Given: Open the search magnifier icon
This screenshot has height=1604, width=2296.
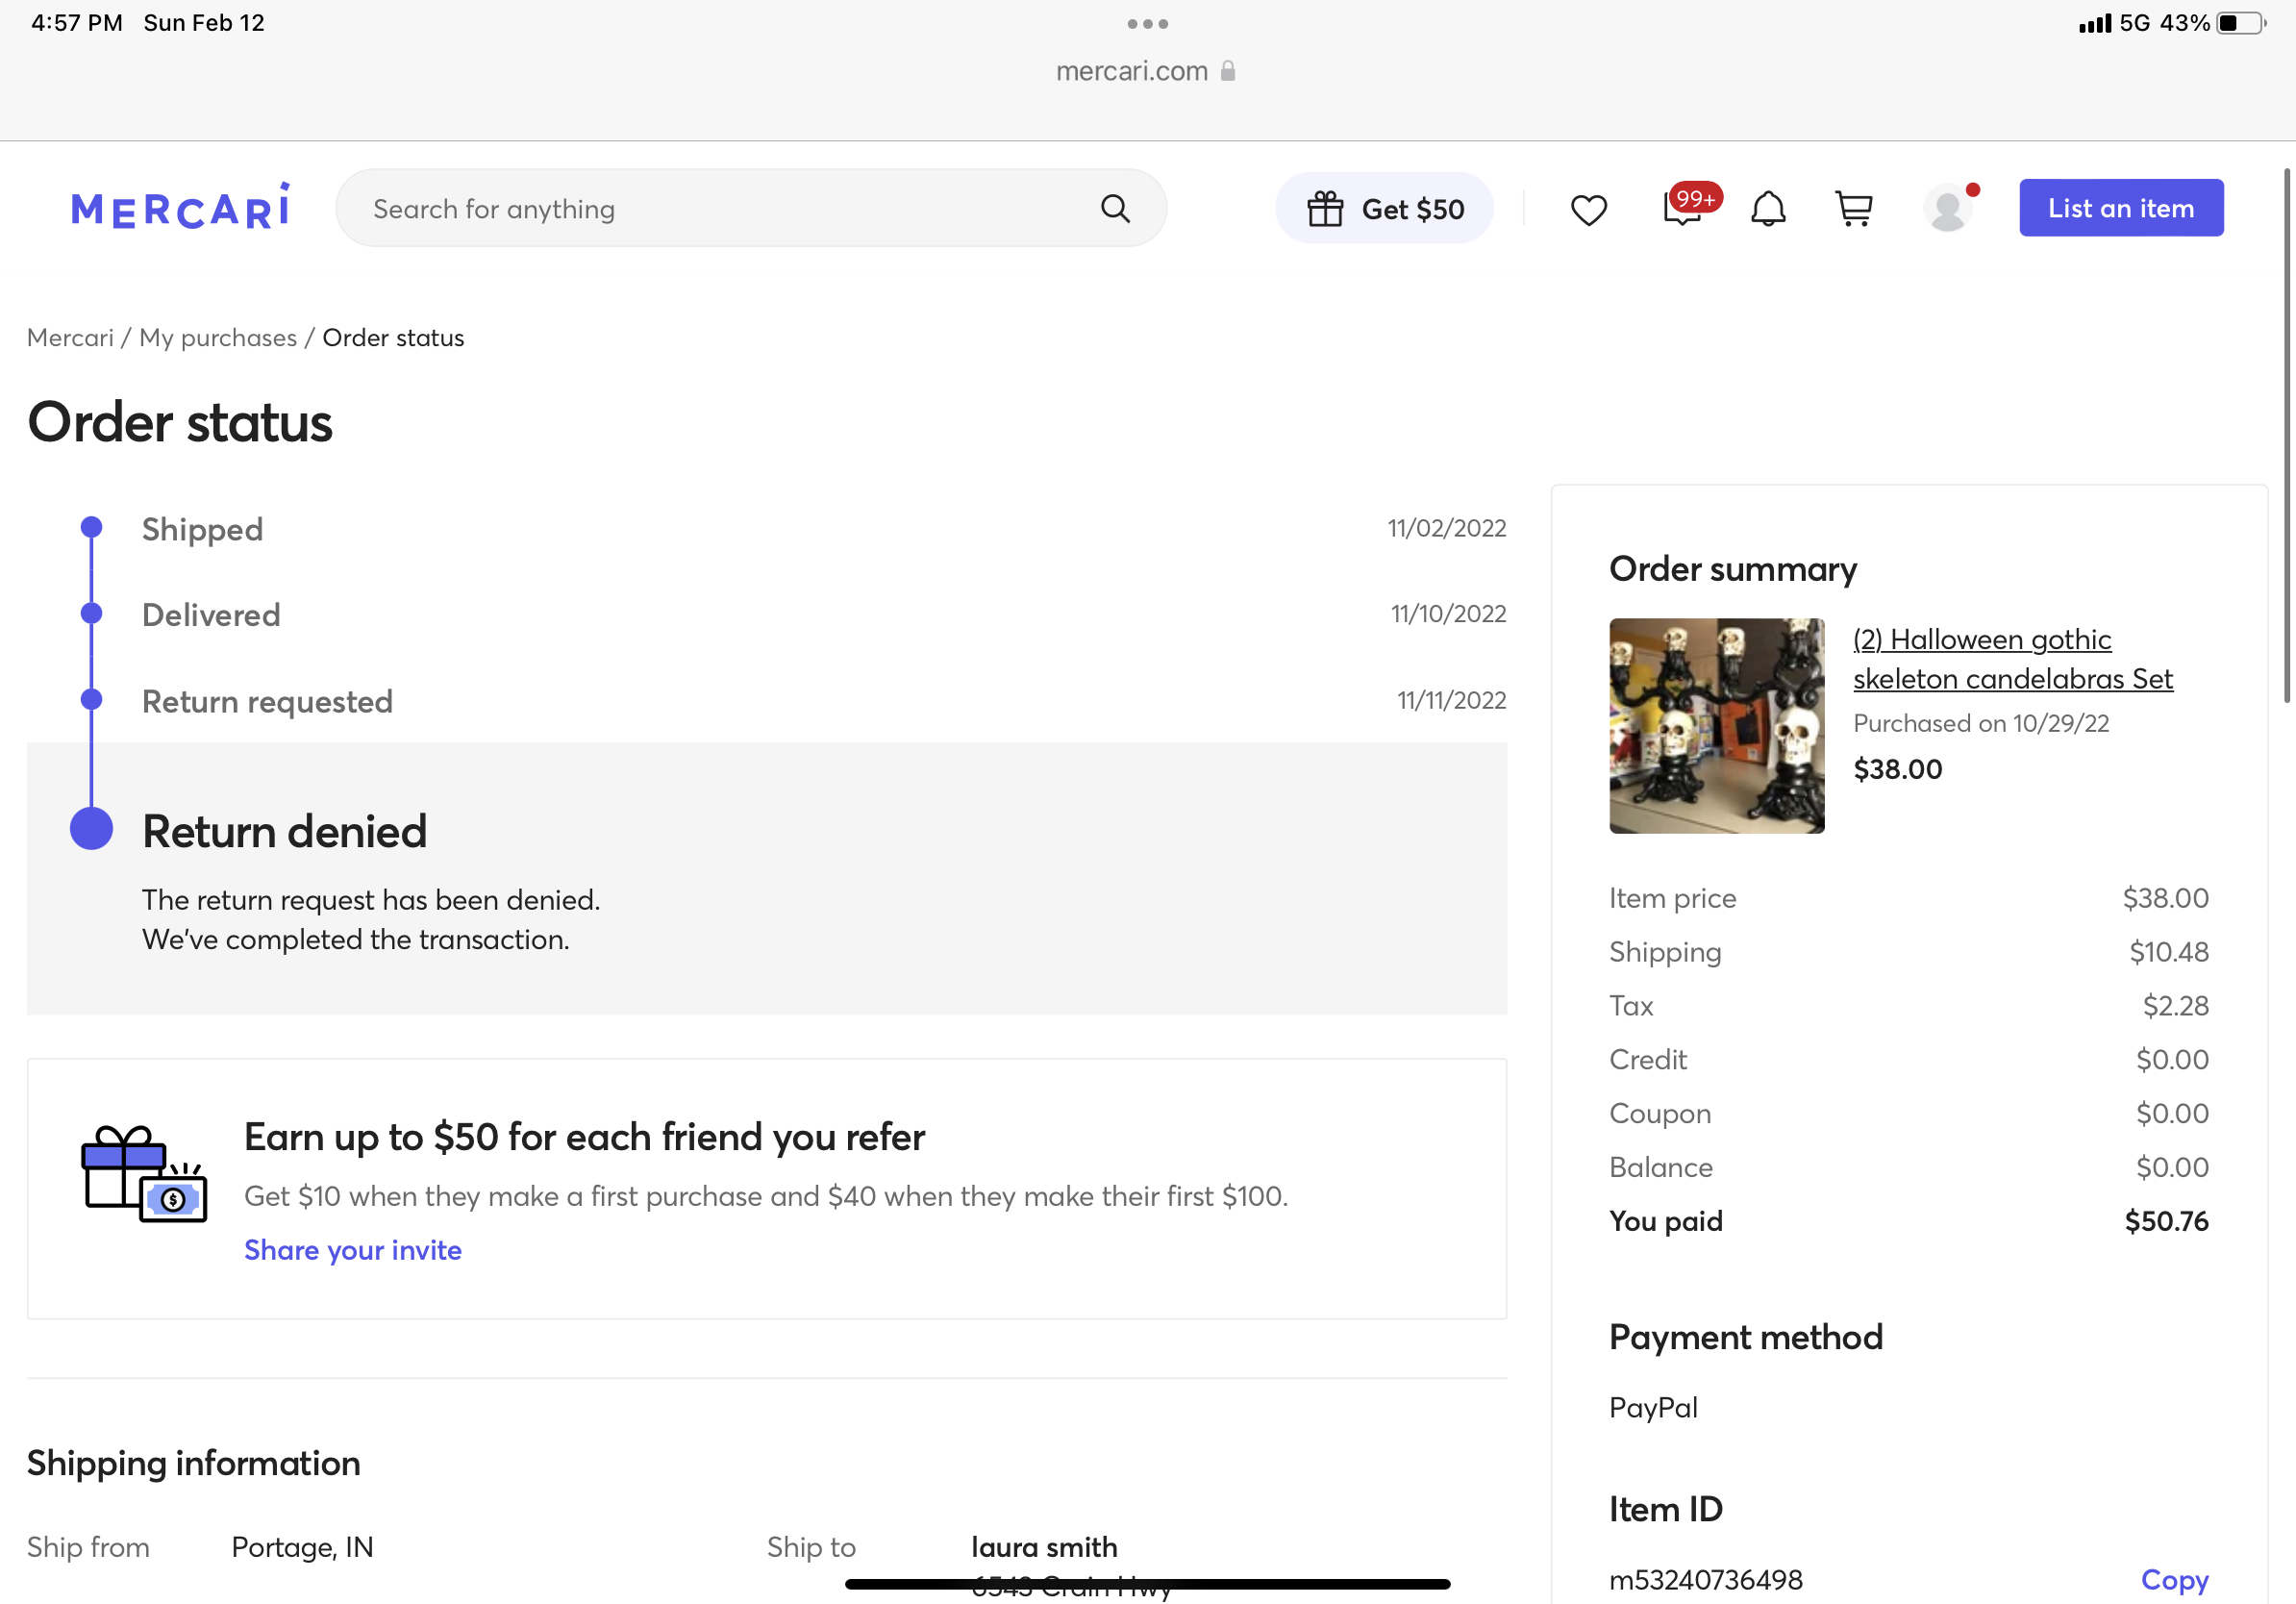Looking at the screenshot, I should (x=1116, y=208).
